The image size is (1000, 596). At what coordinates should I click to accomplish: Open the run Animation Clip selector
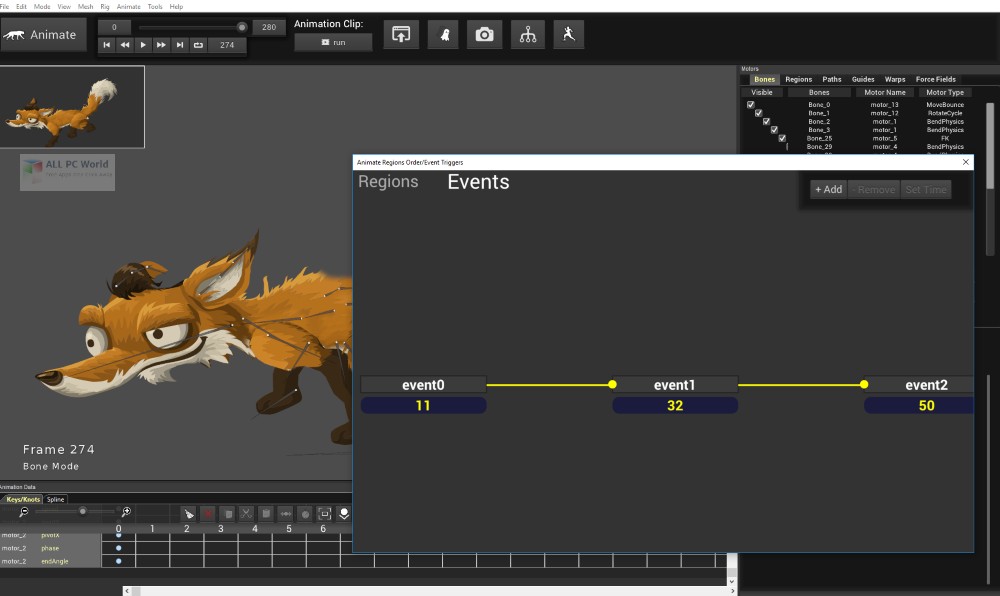(333, 41)
